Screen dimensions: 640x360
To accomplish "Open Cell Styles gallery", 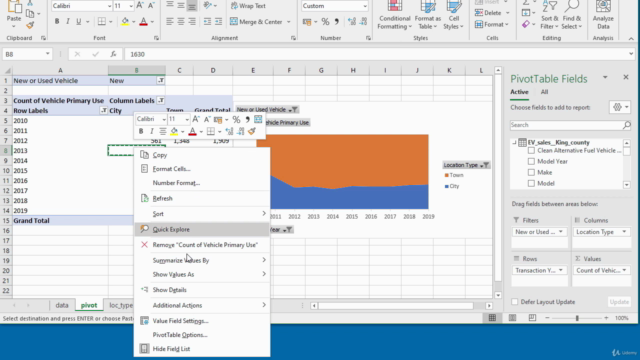I will click(453, 16).
